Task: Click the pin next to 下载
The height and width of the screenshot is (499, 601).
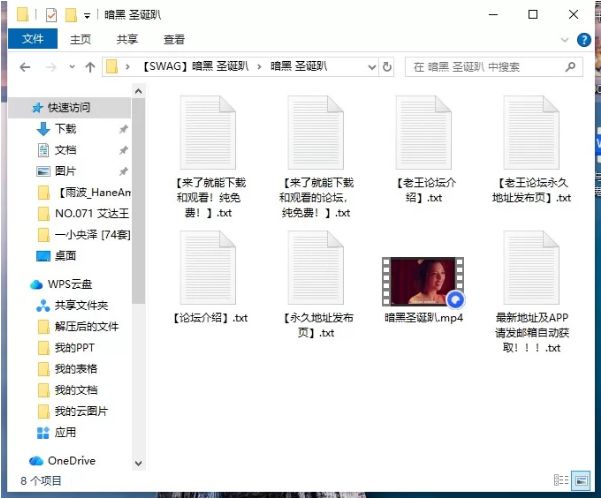Action: tap(123, 129)
